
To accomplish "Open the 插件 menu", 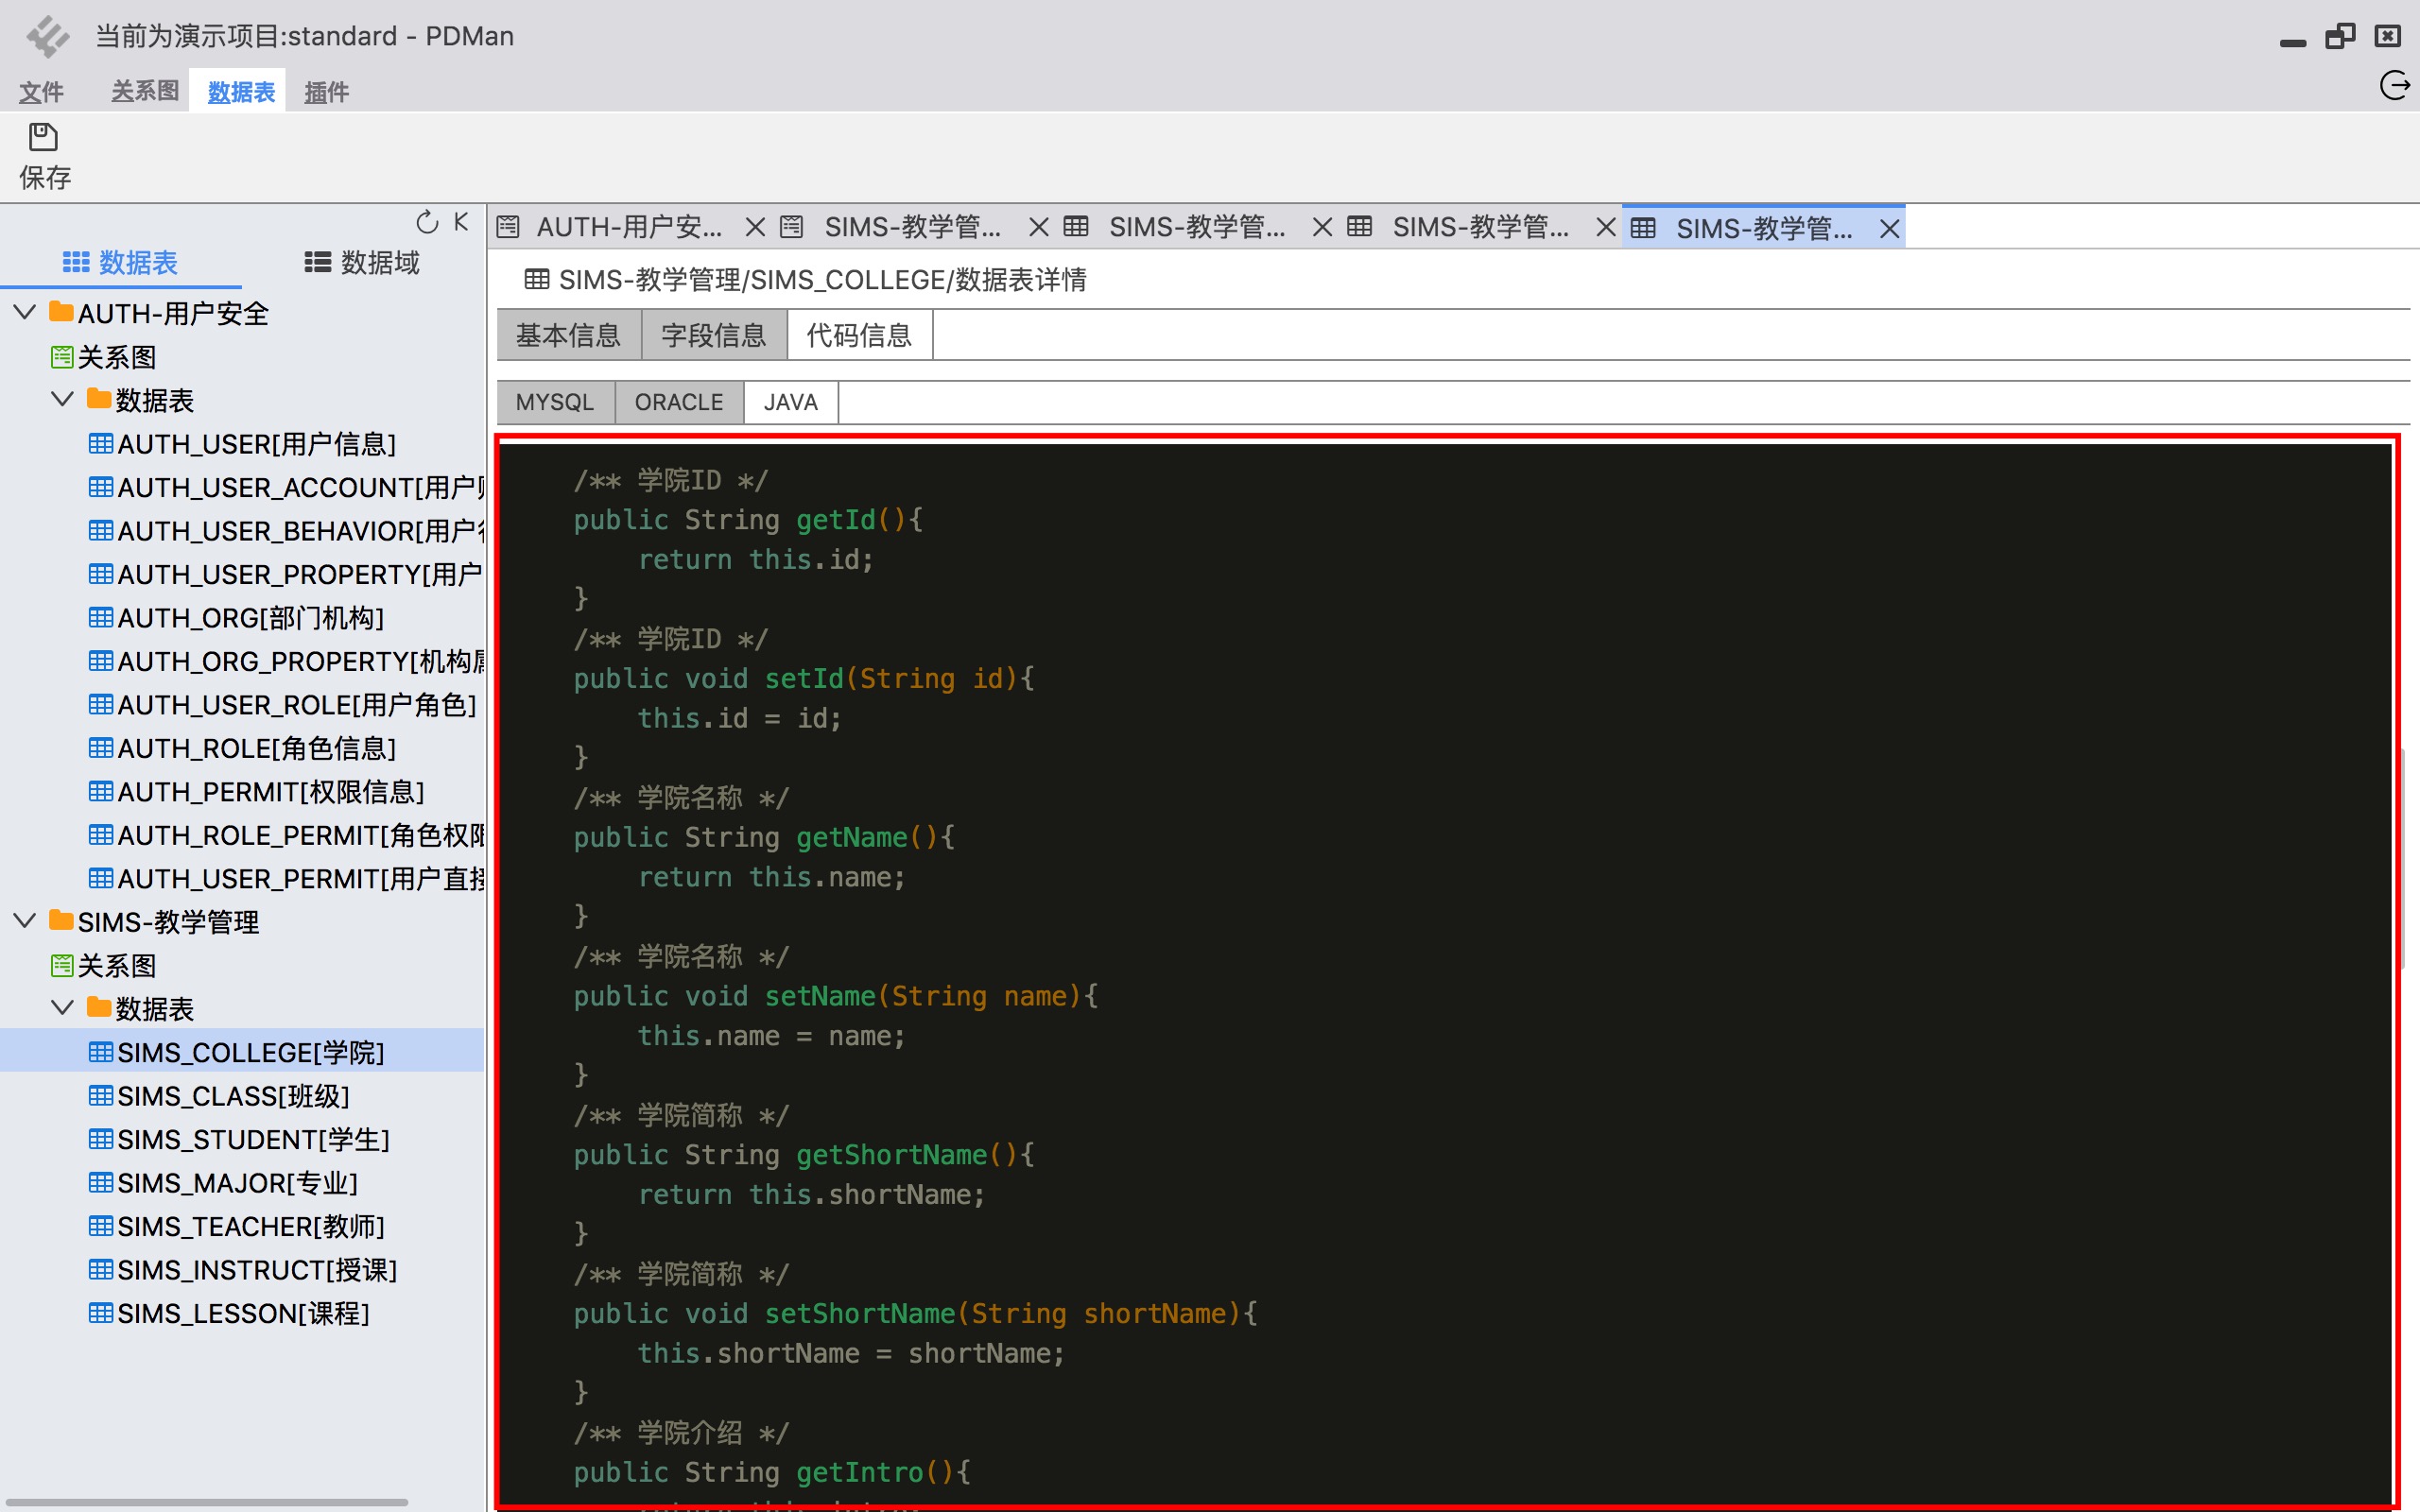I will (x=326, y=92).
